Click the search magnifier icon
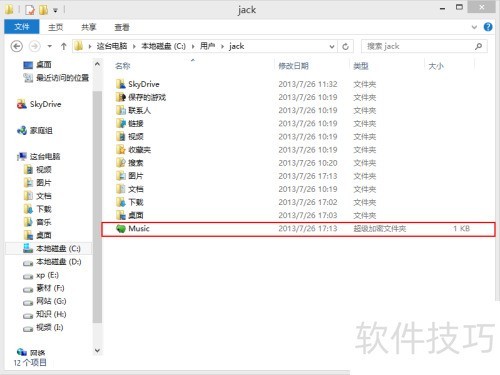Image resolution: width=500 pixels, height=375 pixels. point(479,46)
